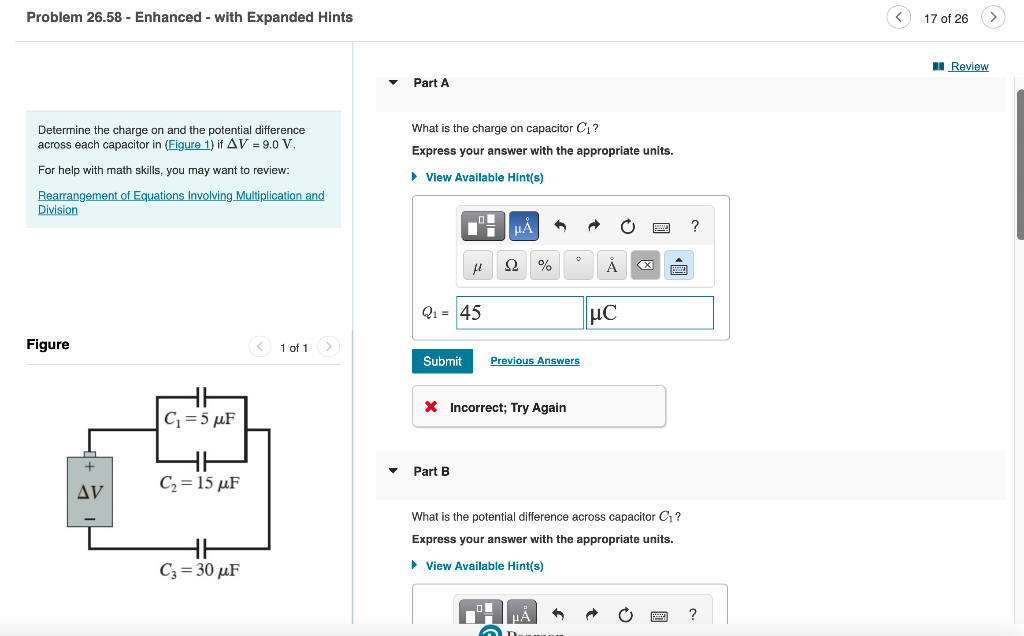This screenshot has width=1024, height=636.
Task: Insert the μ symbol into the answer
Action: [x=477, y=265]
